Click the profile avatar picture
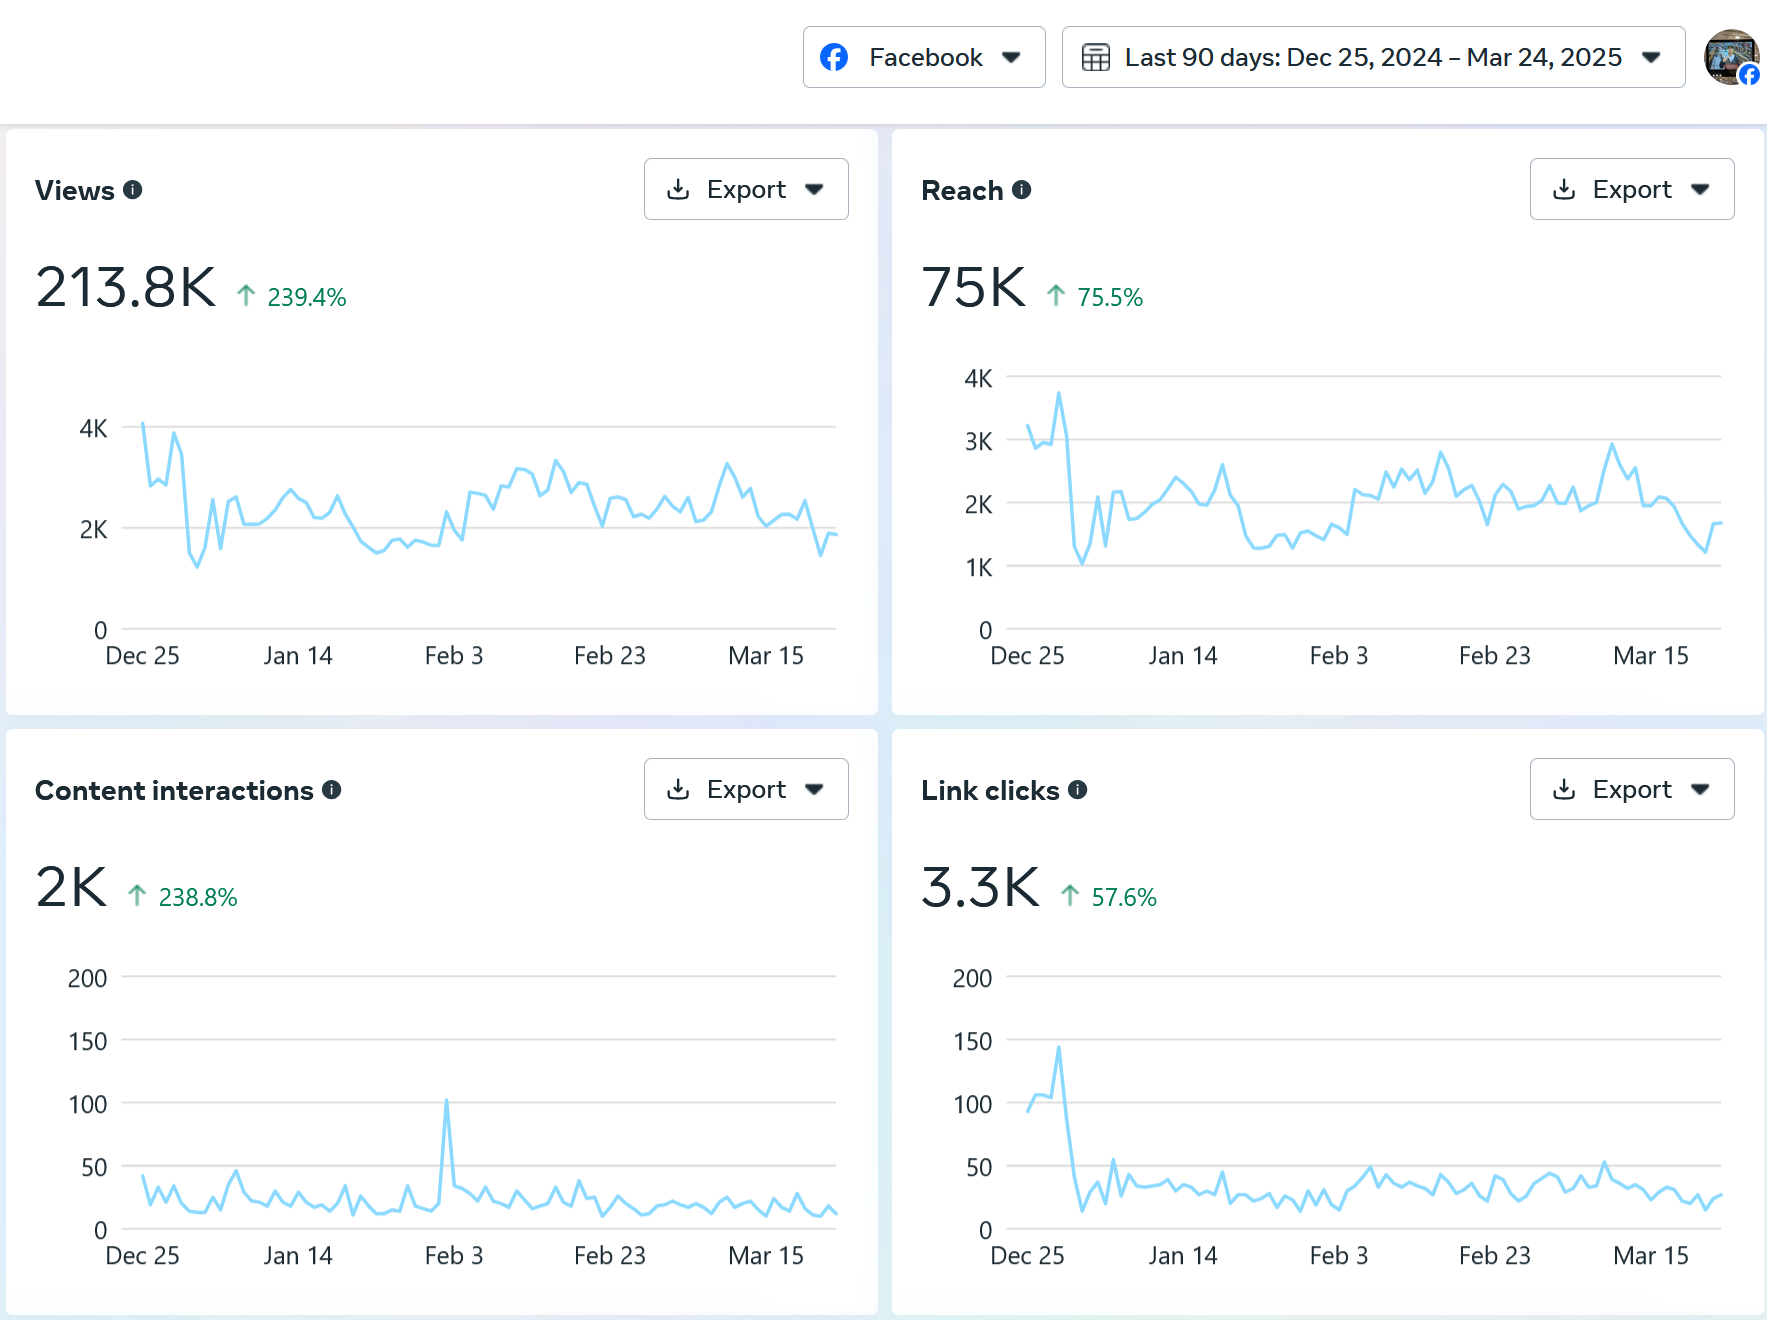 pos(1730,57)
